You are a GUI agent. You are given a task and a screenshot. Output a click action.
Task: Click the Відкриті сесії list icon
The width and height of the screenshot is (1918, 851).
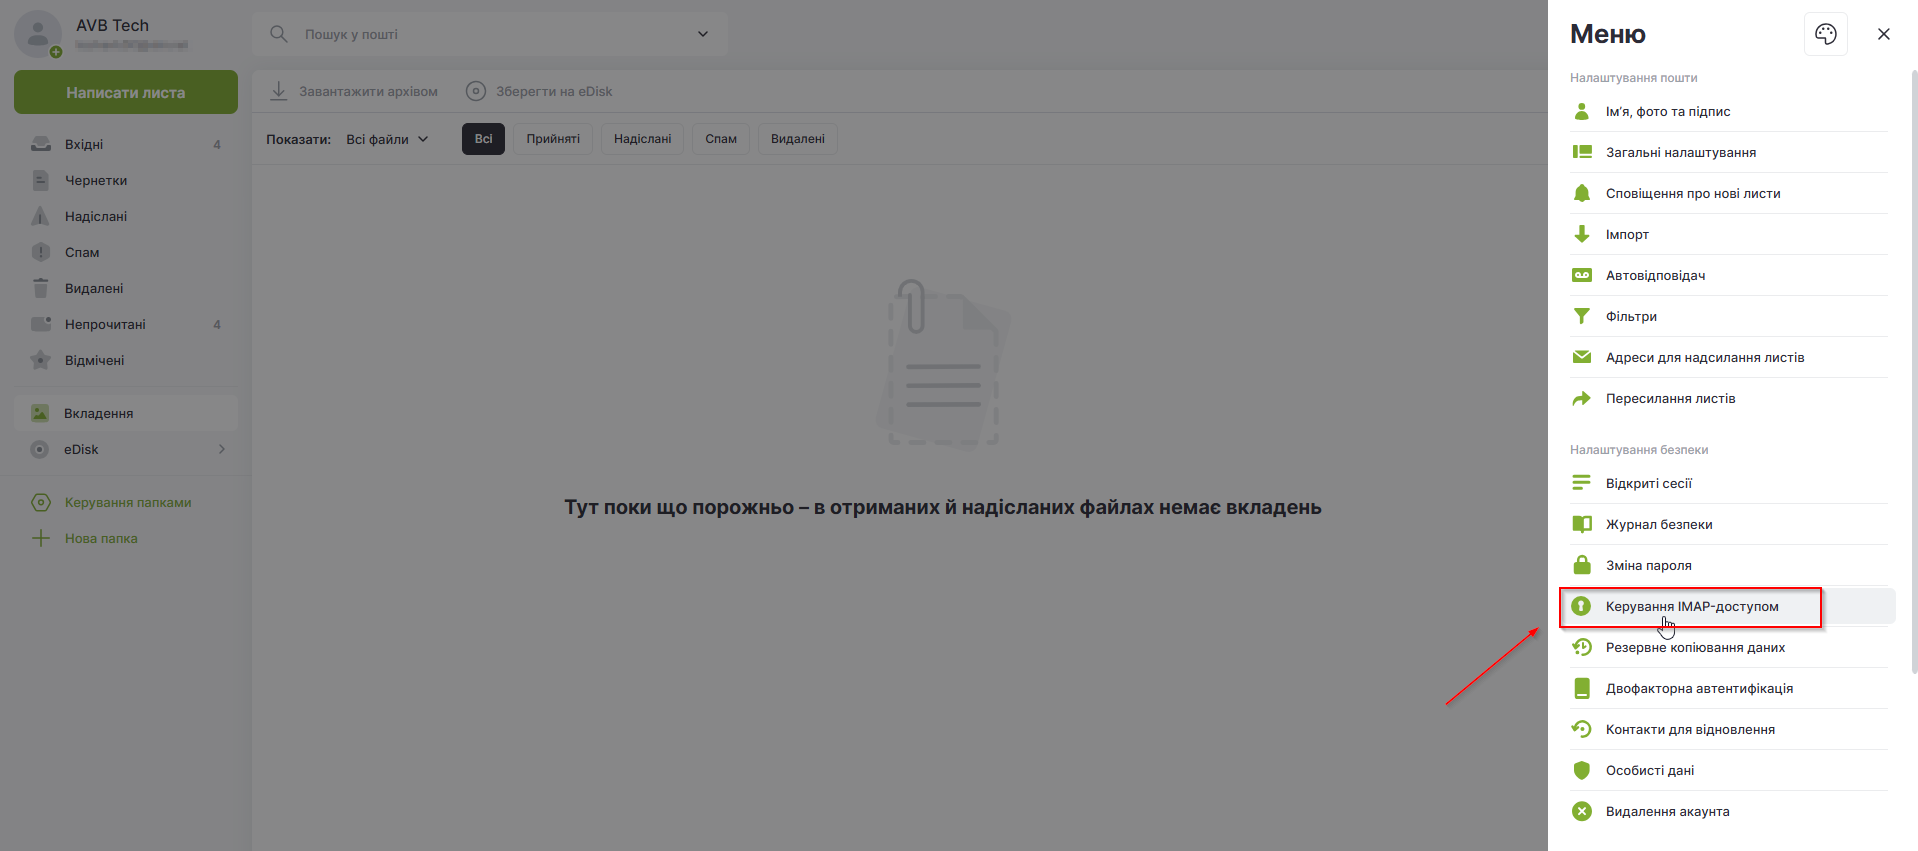(x=1581, y=483)
